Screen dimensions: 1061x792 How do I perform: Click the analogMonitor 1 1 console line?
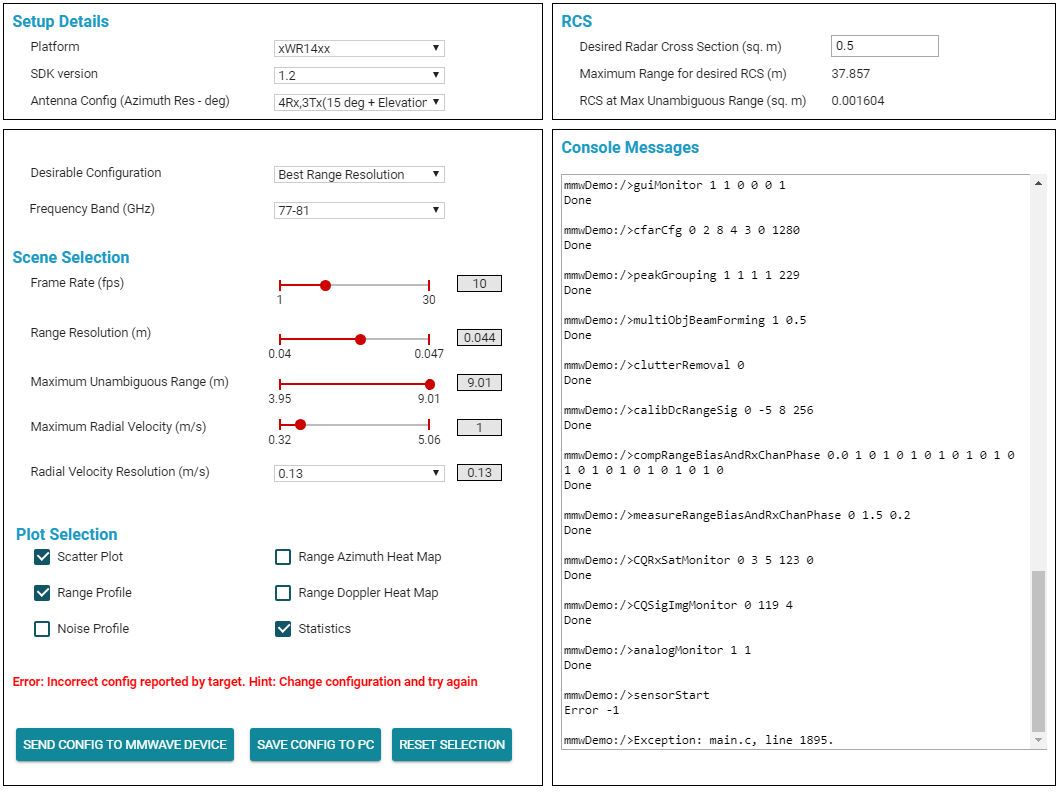(x=658, y=650)
